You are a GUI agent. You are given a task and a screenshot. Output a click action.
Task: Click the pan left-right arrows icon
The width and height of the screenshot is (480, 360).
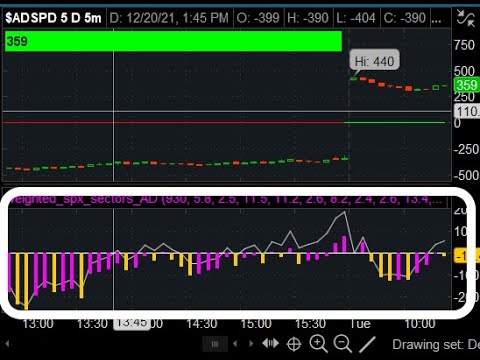click(x=270, y=343)
